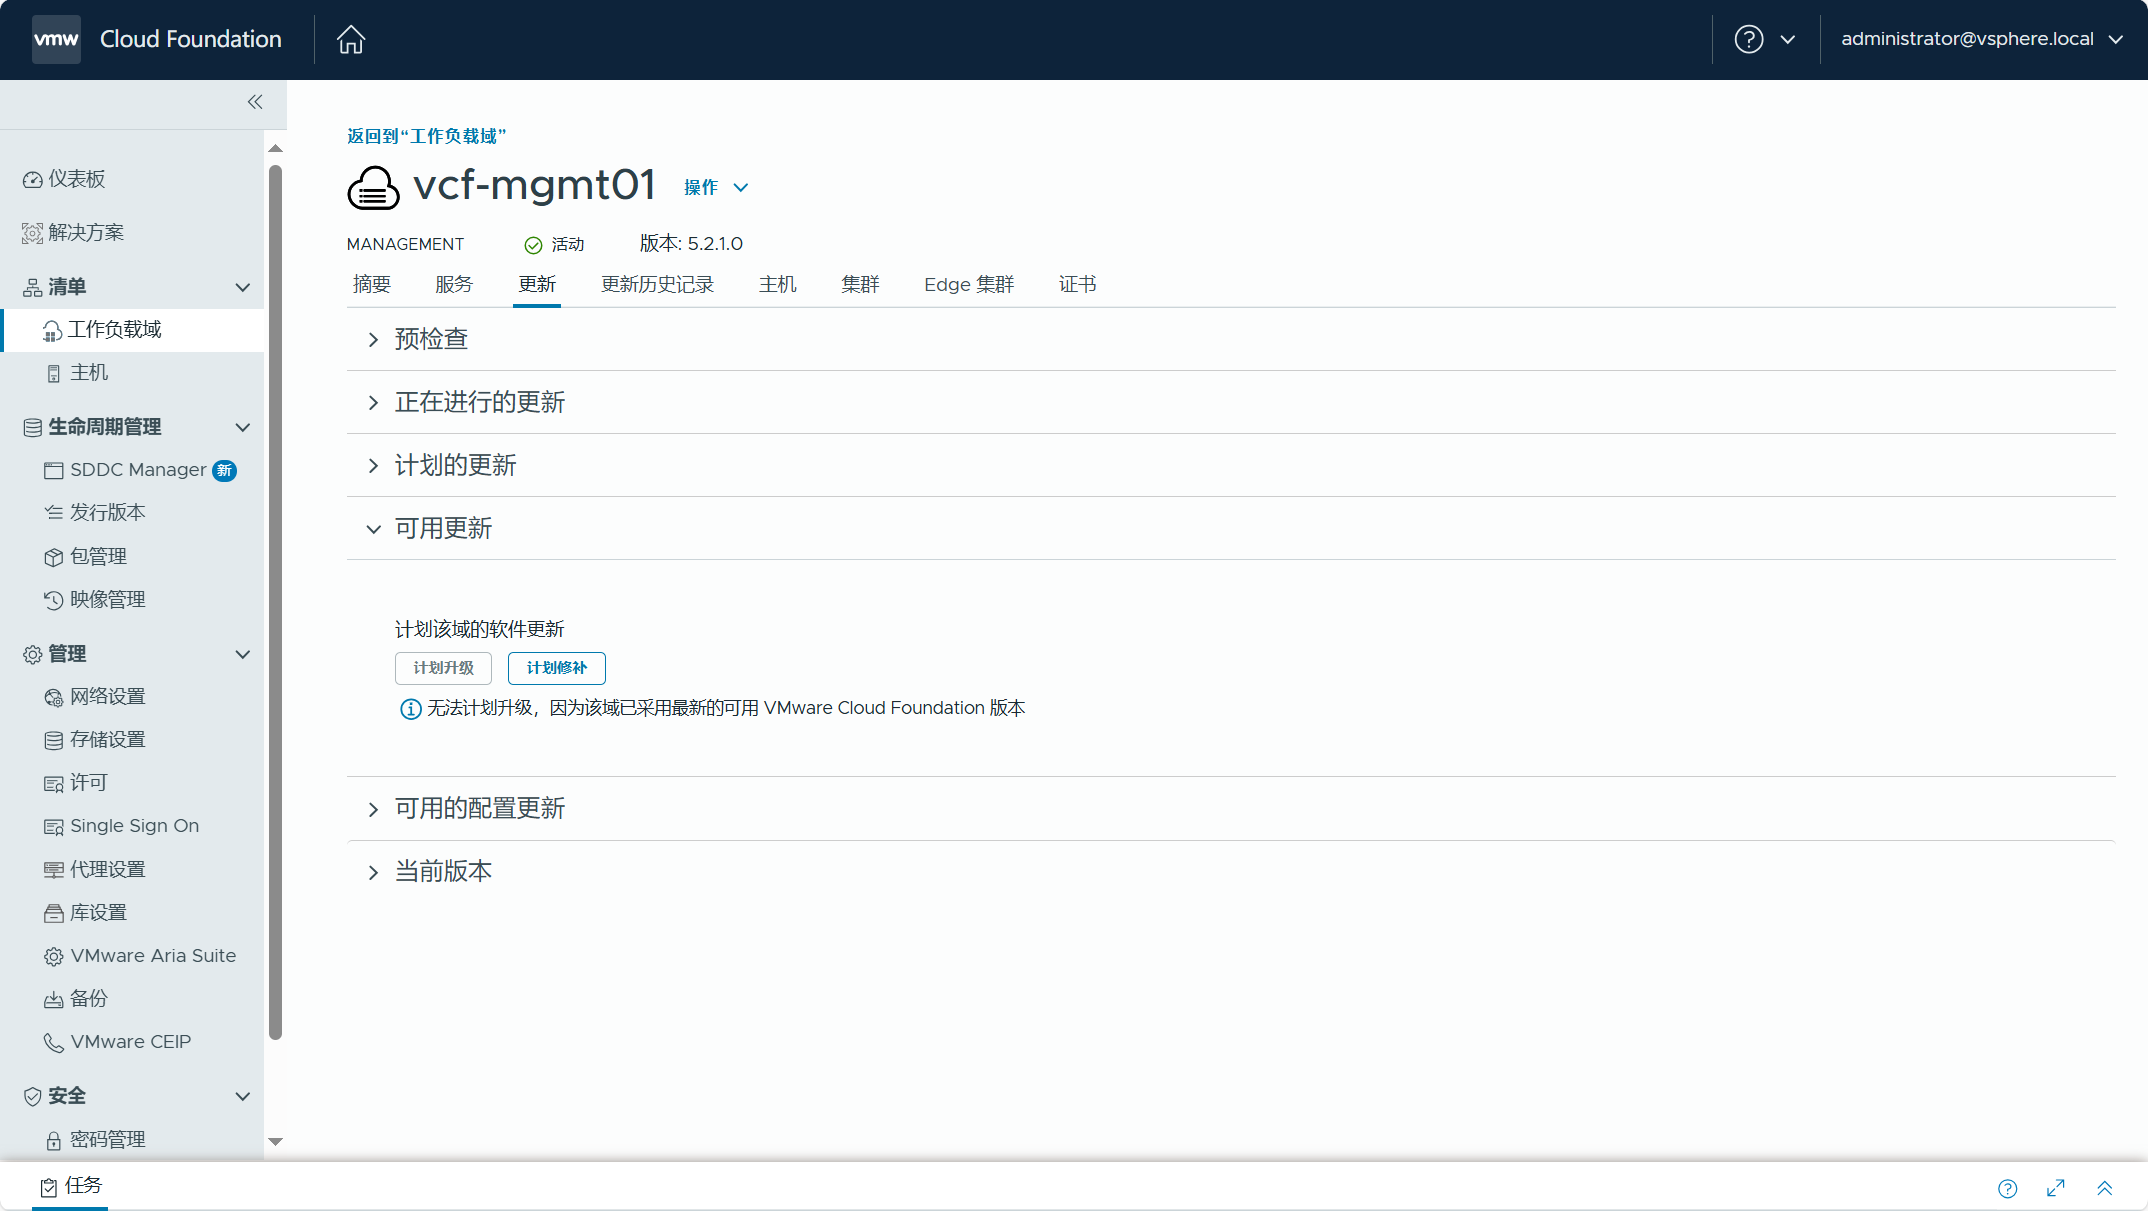This screenshot has height=1211, width=2148.
Task: Click the 计划修补 button
Action: pyautogui.click(x=557, y=668)
